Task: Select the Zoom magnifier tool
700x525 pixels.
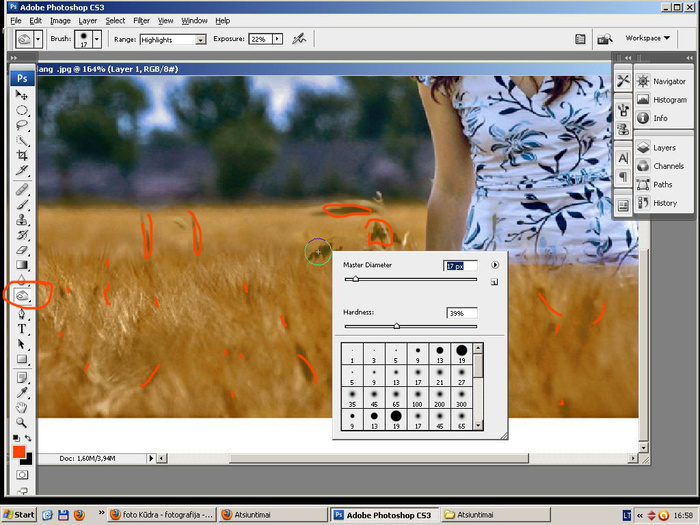Action: (x=22, y=423)
